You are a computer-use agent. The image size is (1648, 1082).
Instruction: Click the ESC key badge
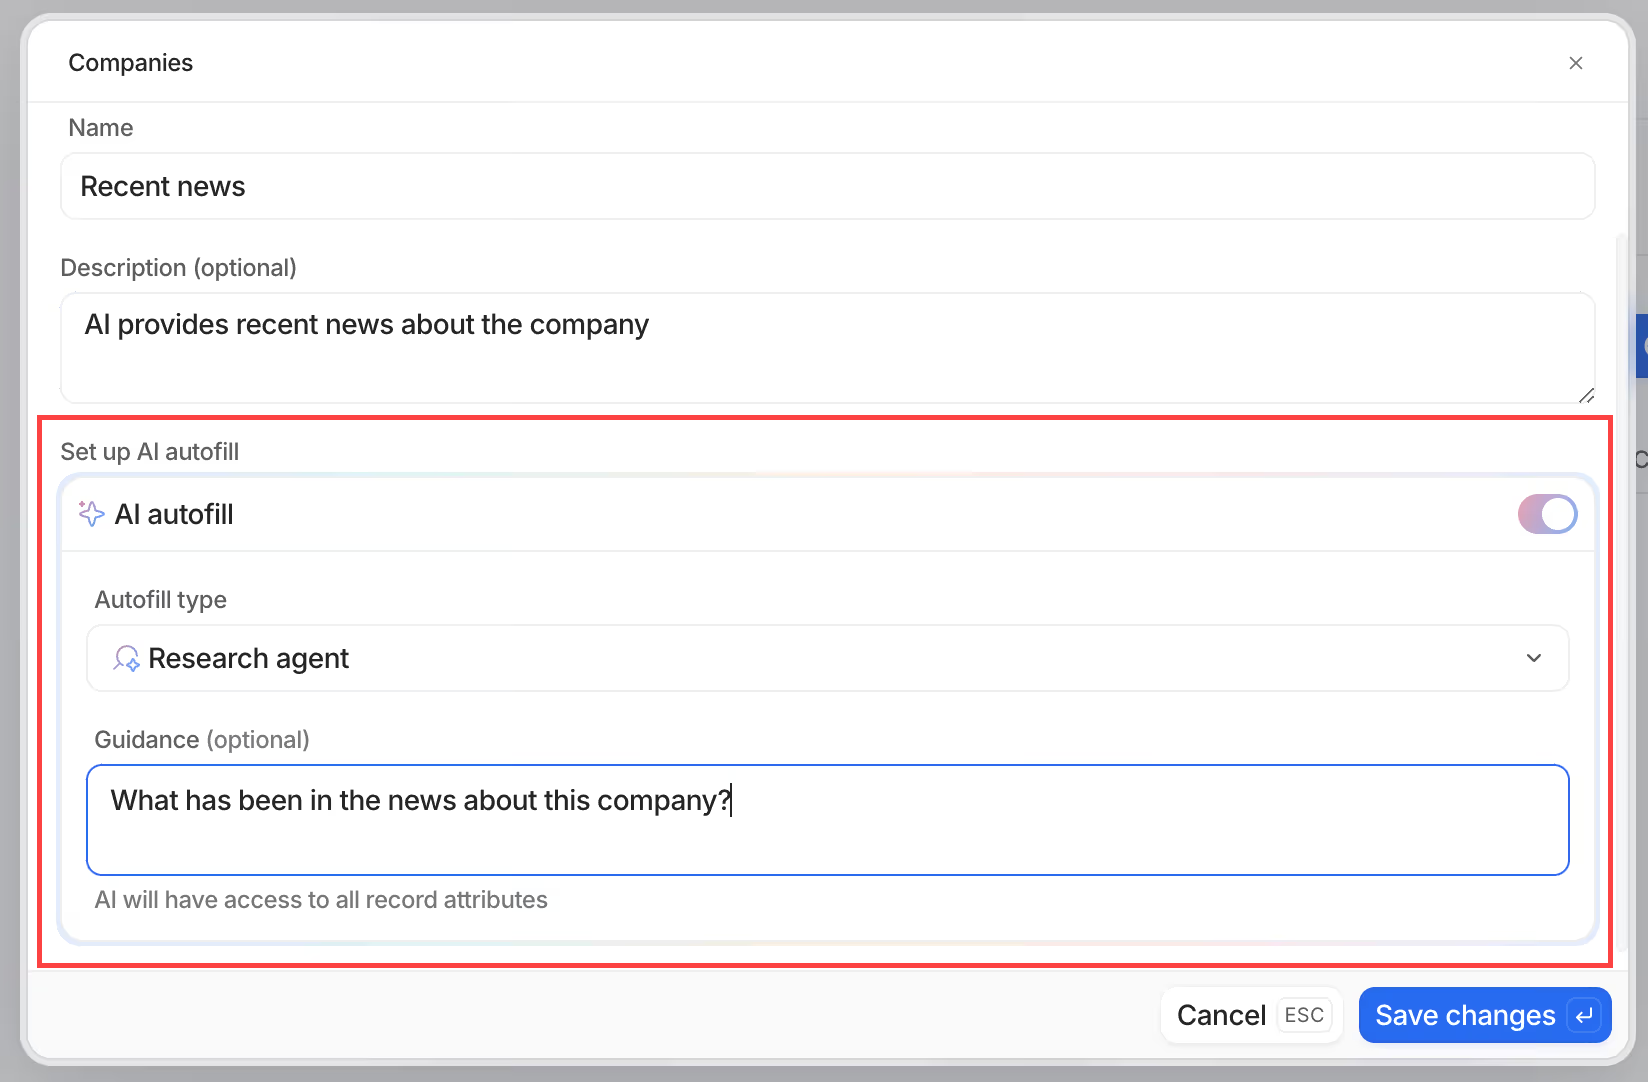pyautogui.click(x=1304, y=1015)
